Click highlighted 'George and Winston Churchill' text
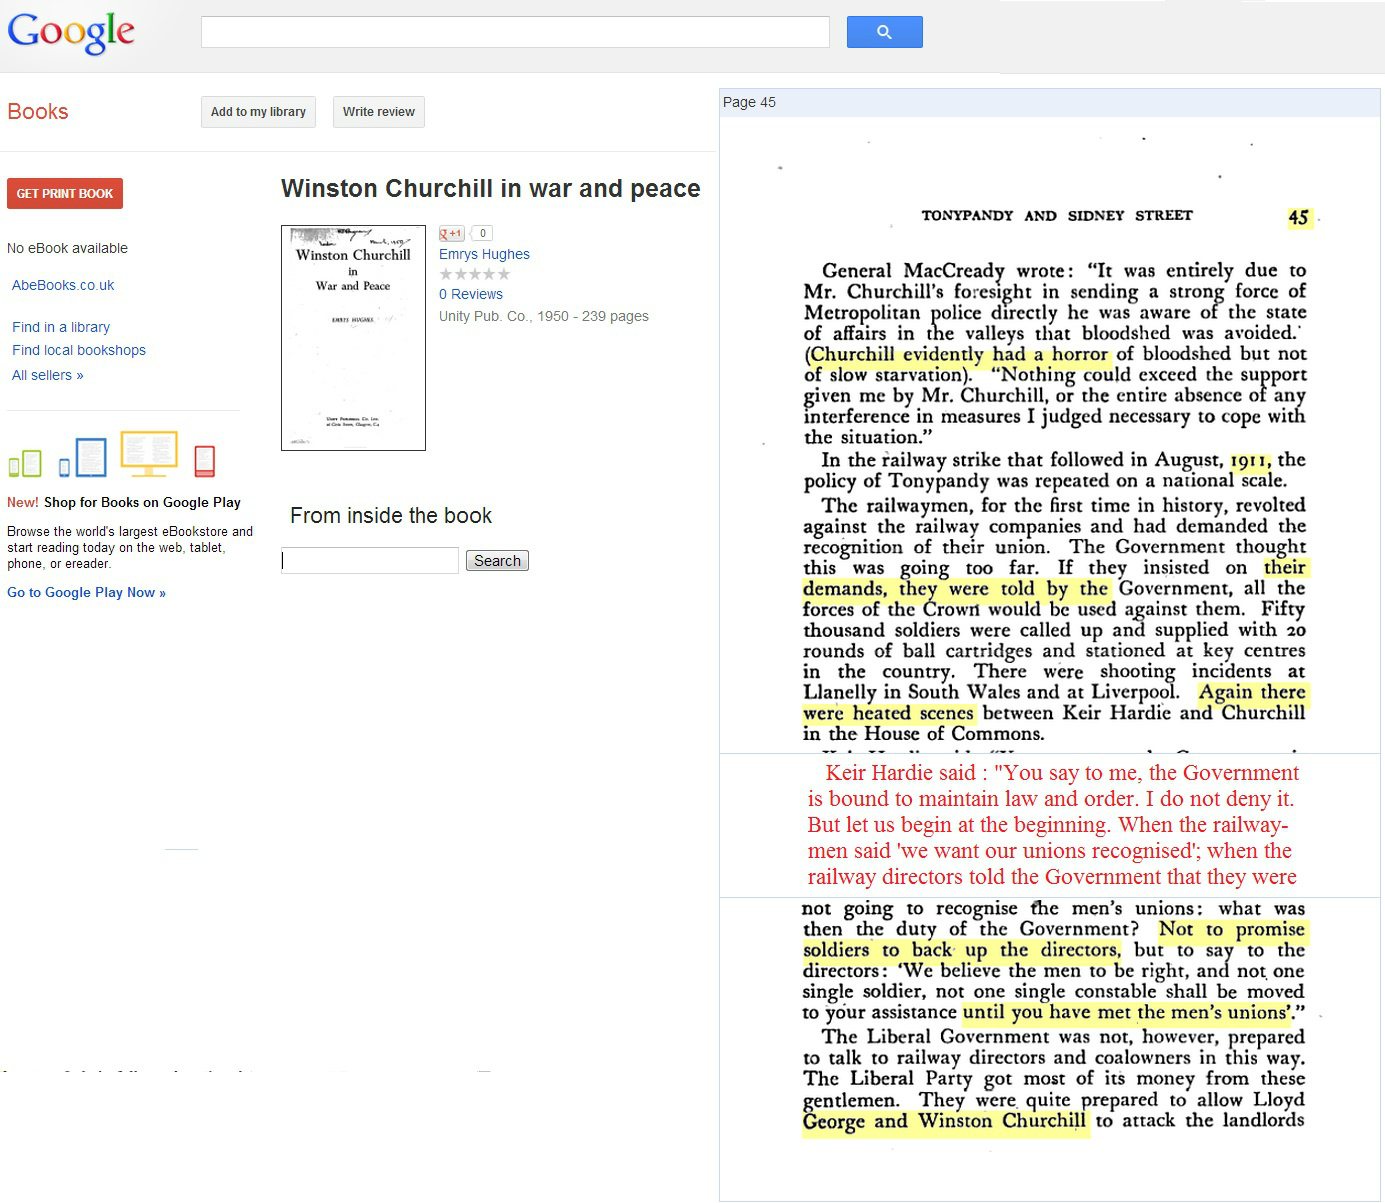 tap(945, 1122)
